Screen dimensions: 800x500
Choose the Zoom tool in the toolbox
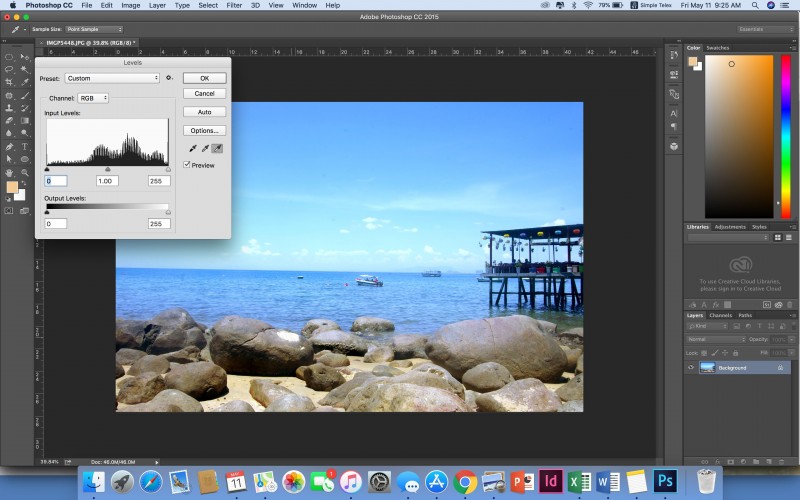[x=25, y=172]
